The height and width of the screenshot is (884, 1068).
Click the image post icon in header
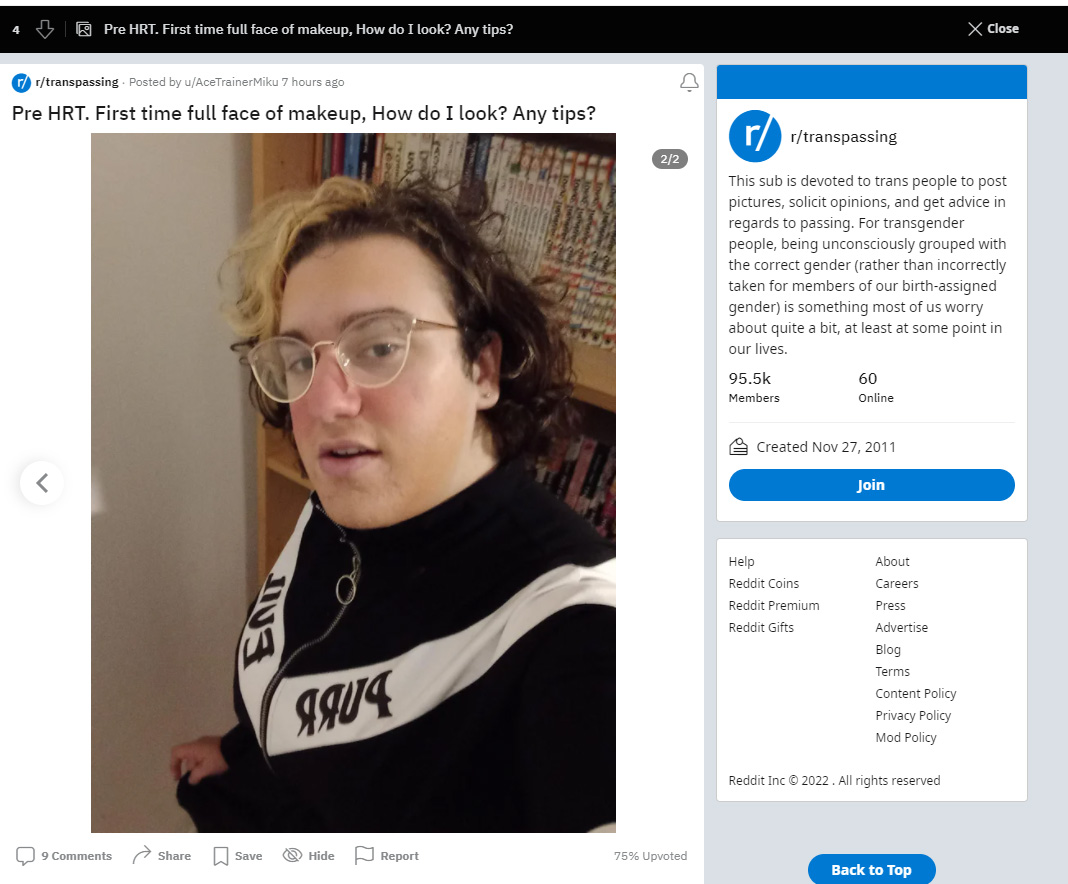[84, 29]
